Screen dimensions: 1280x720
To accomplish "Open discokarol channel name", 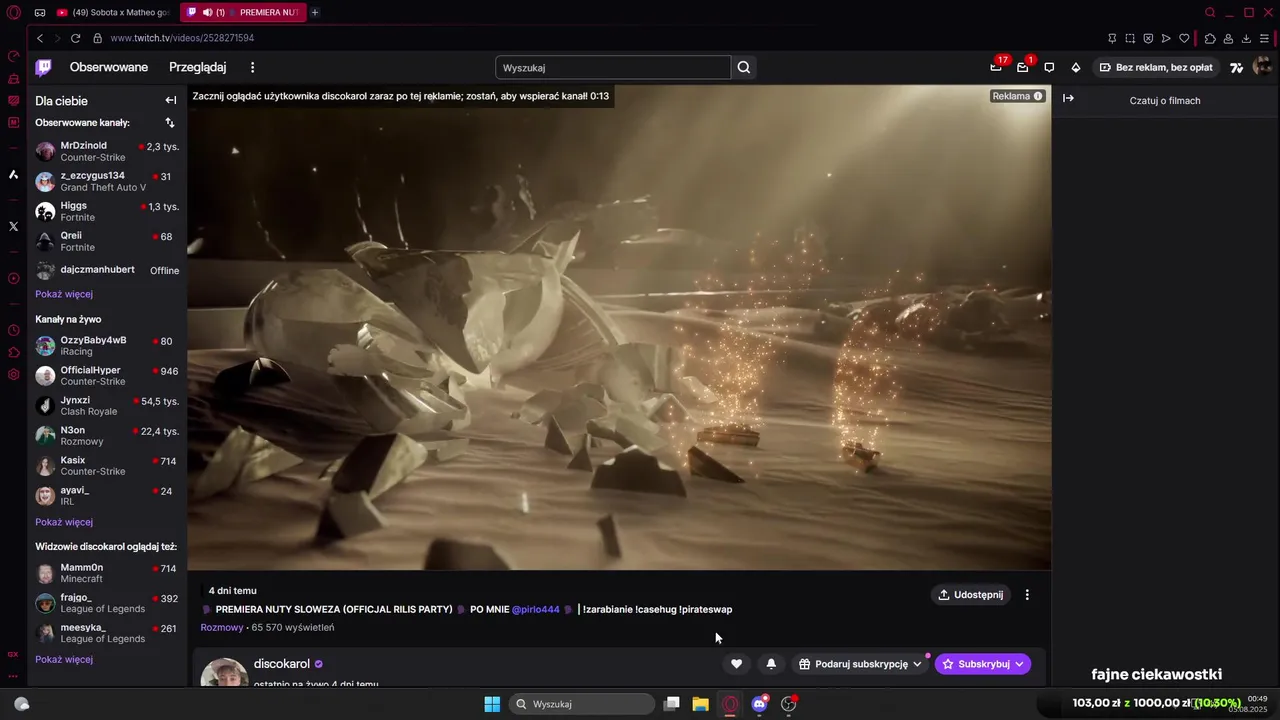I will (282, 664).
